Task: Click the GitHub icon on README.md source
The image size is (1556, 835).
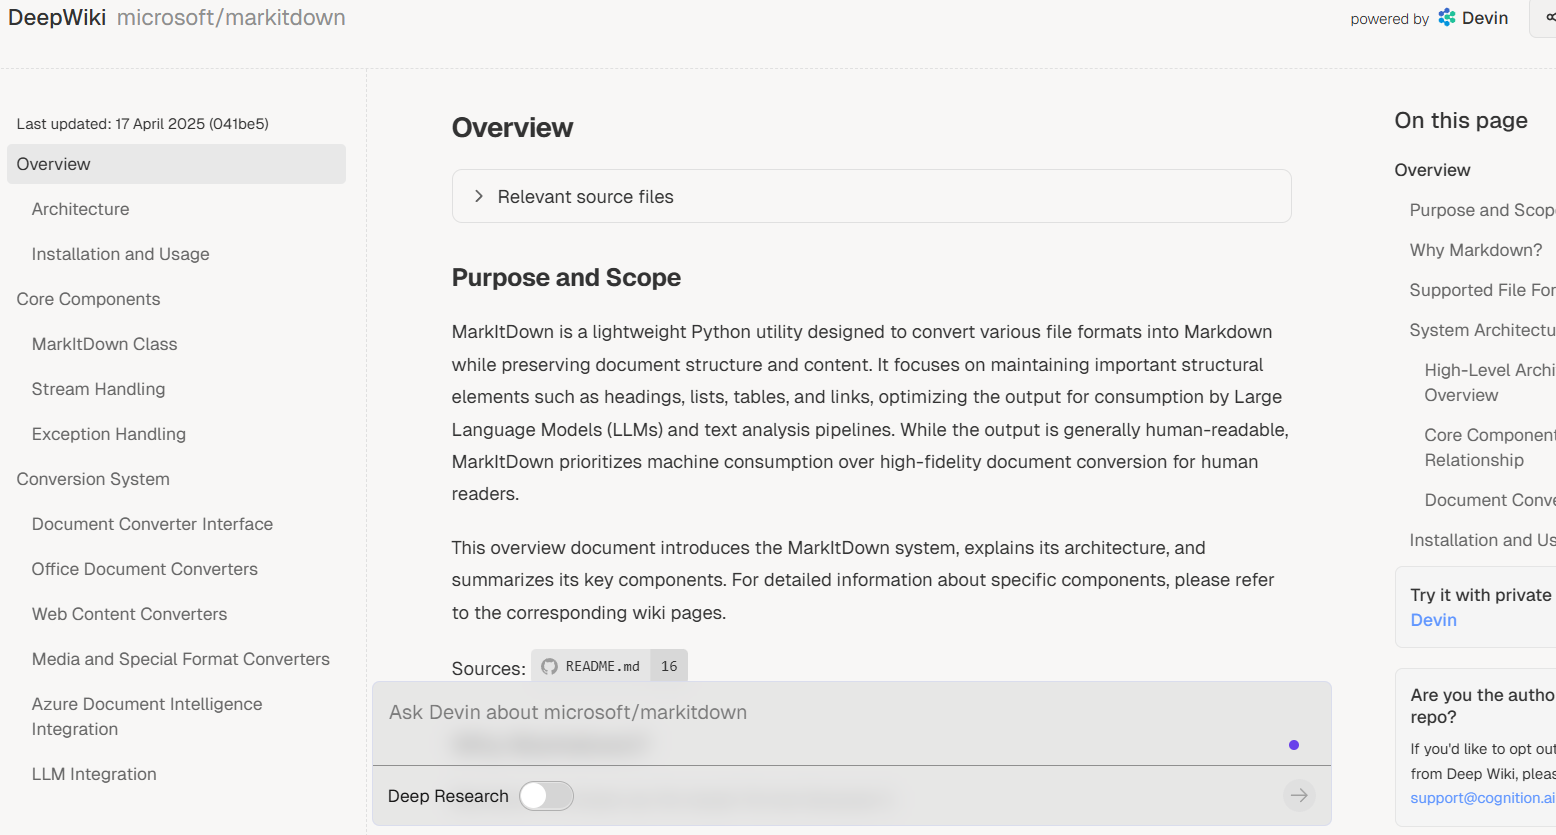Action: [x=549, y=667]
